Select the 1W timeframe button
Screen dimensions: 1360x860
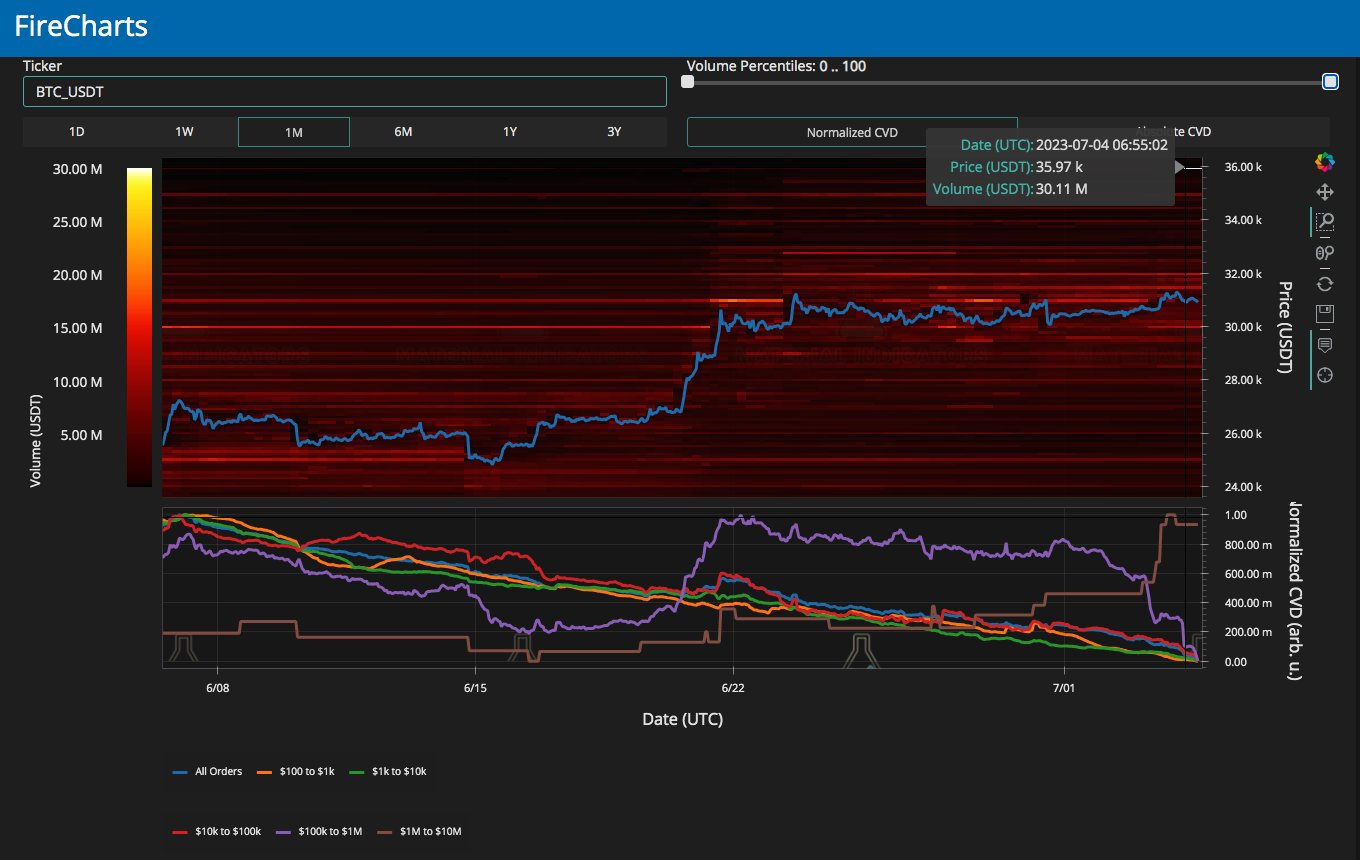point(184,132)
